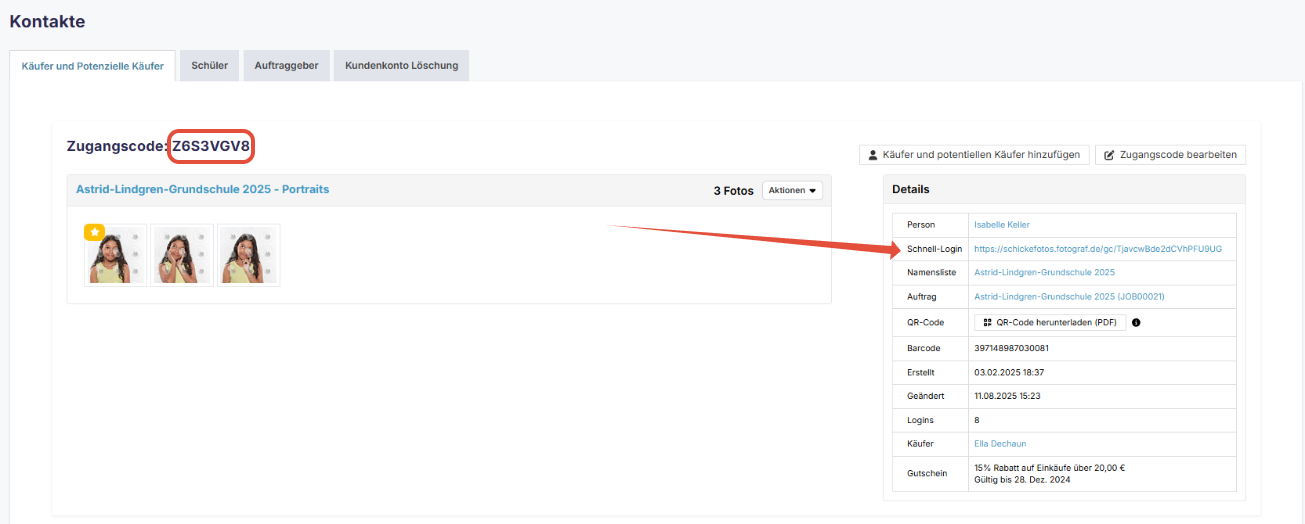Click the QR grid icon in download button
Viewport: 1305px width, 524px height.
987,322
